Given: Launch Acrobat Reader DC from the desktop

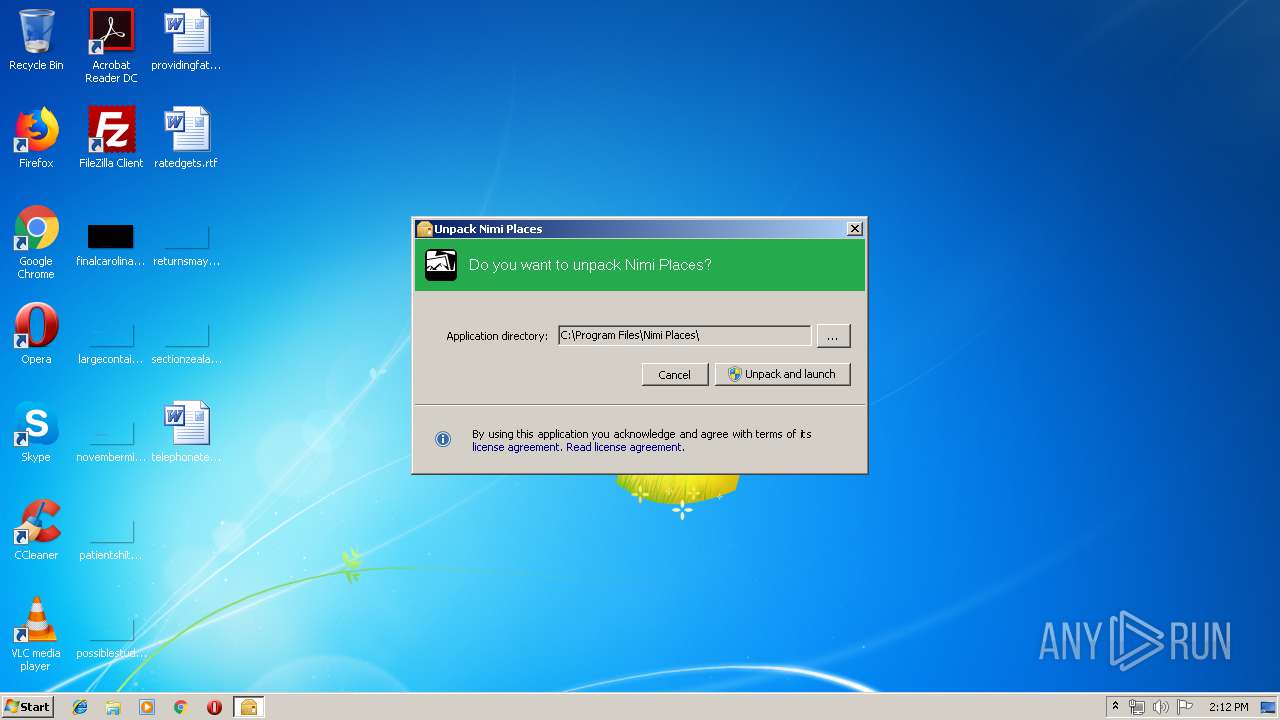Looking at the screenshot, I should [111, 46].
